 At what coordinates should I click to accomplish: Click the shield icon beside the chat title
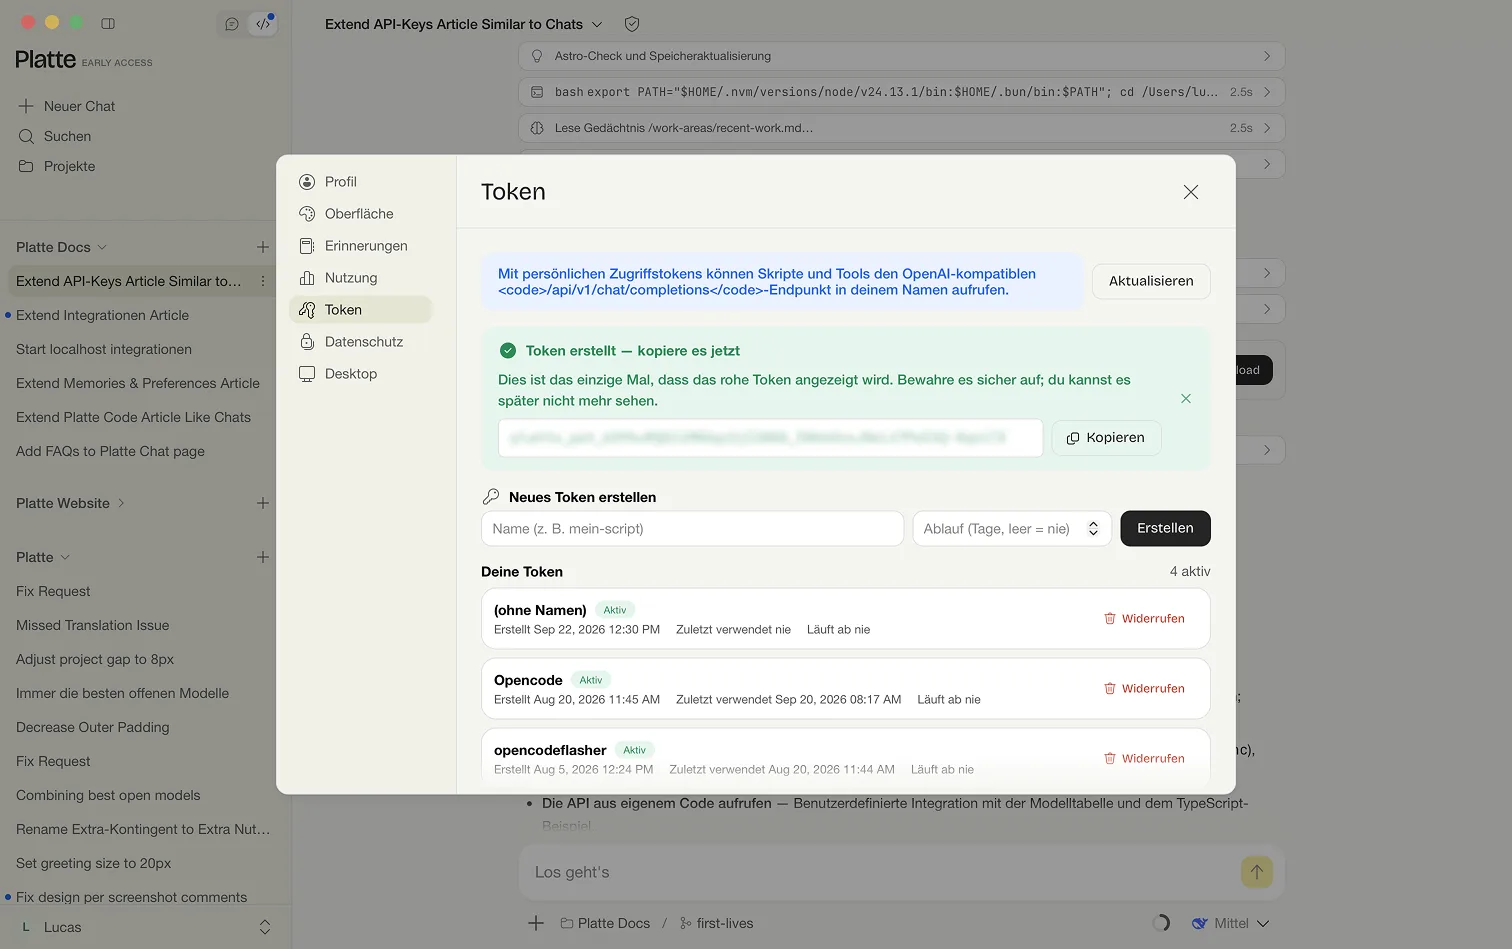click(x=632, y=24)
